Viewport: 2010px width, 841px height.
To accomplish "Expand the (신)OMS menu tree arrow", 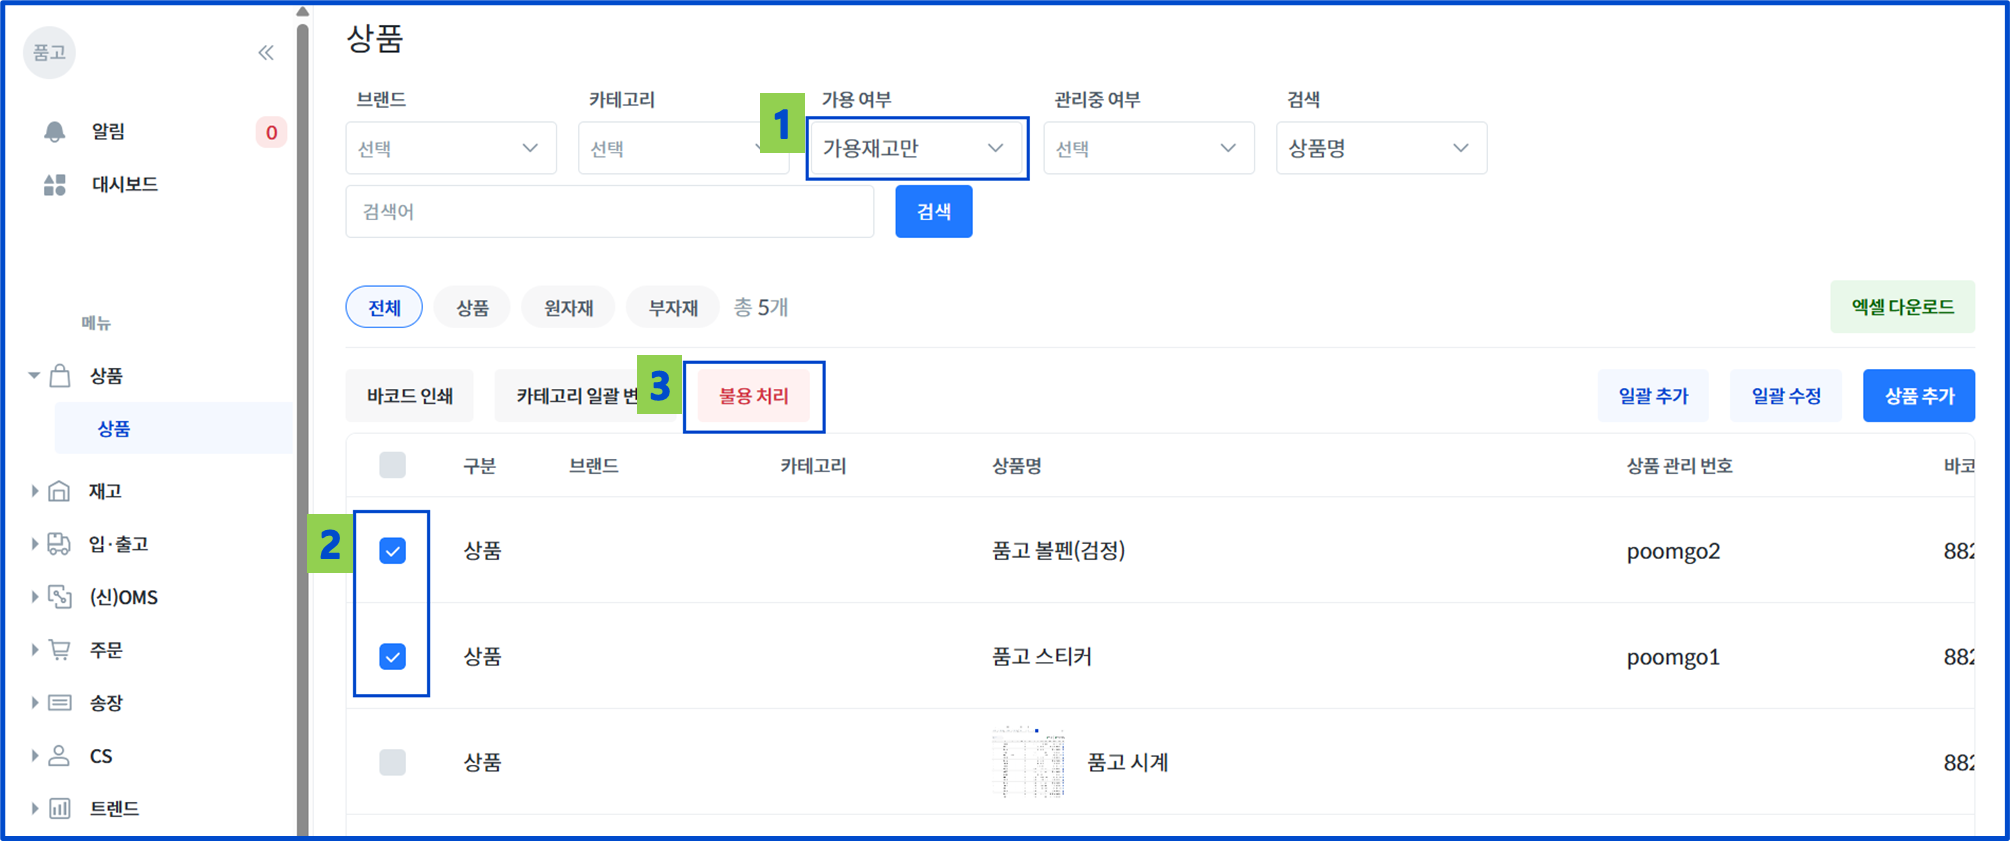I will 35,597.
